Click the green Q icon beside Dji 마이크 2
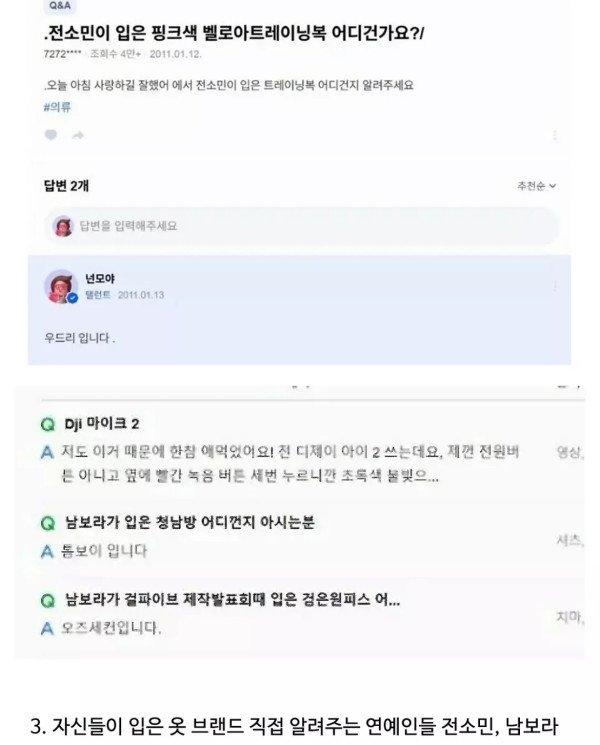This screenshot has width=600, height=745. point(46,424)
